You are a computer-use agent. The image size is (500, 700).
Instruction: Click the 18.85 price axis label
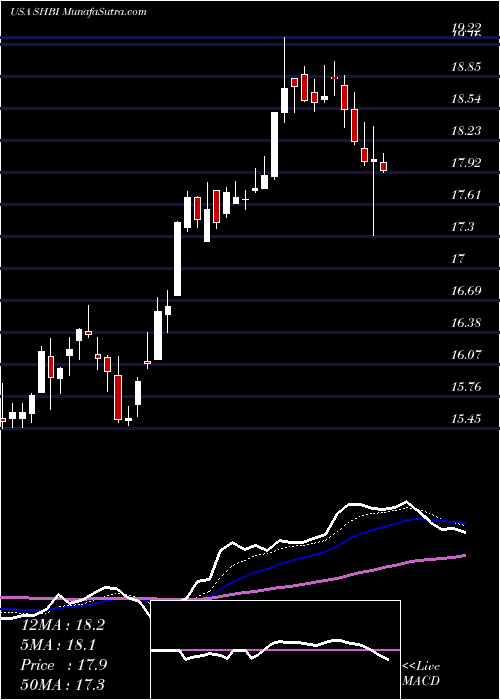click(x=466, y=67)
